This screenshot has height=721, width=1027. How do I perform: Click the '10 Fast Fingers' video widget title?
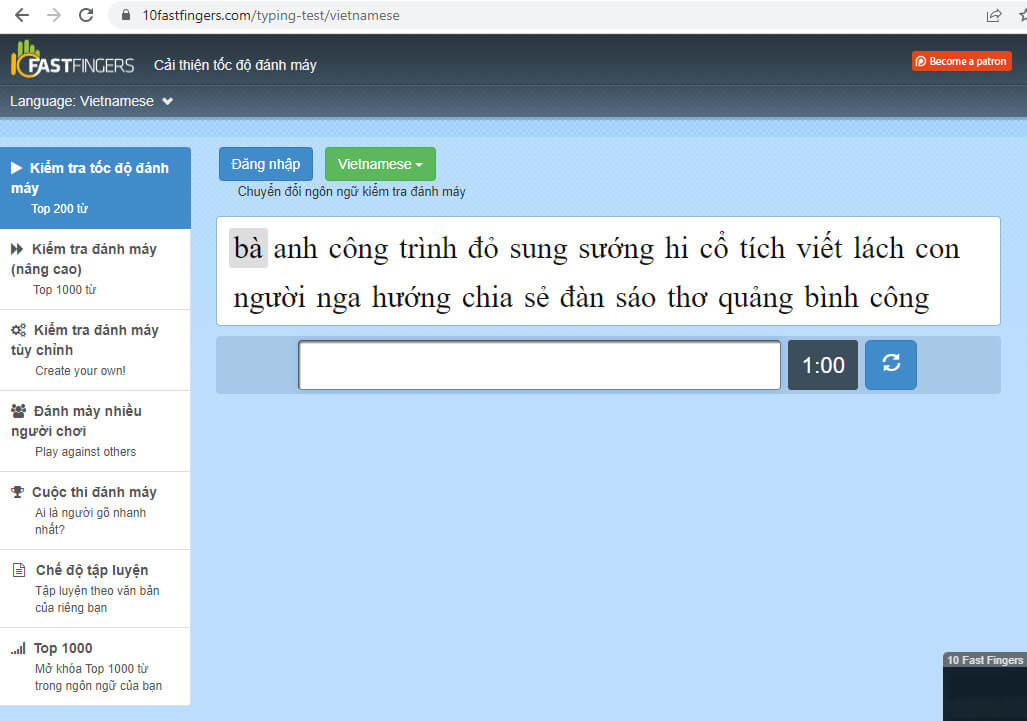tap(984, 660)
